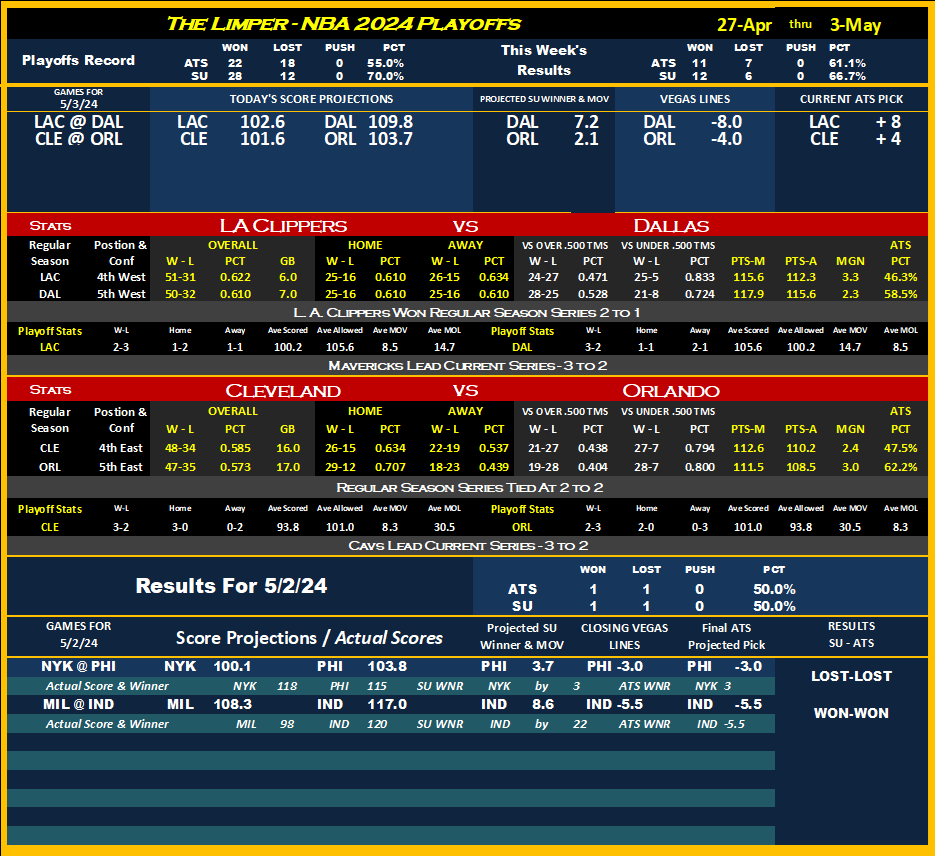Click 'L.A. Clippers Won Regular Season Series' banner

[467, 313]
